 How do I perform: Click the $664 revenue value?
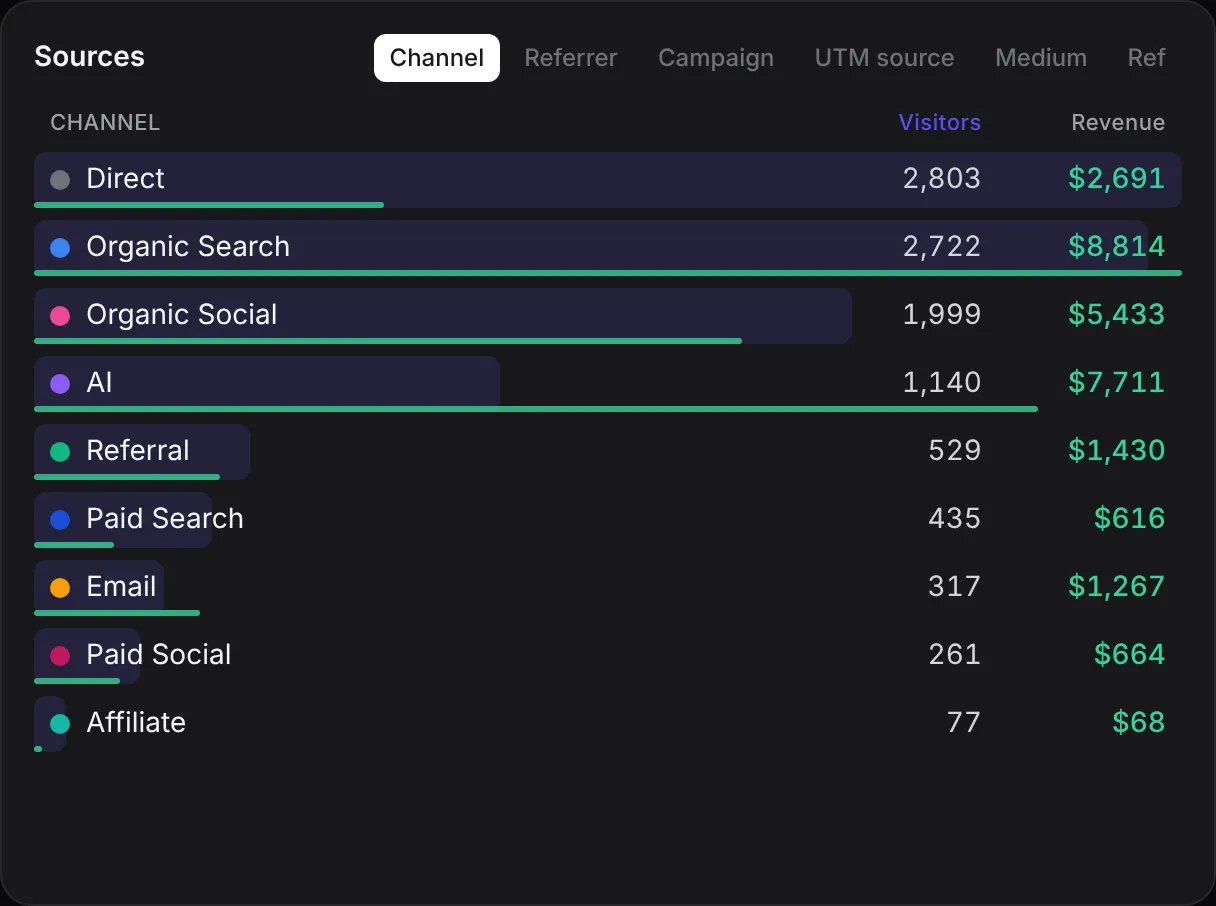(x=1129, y=655)
